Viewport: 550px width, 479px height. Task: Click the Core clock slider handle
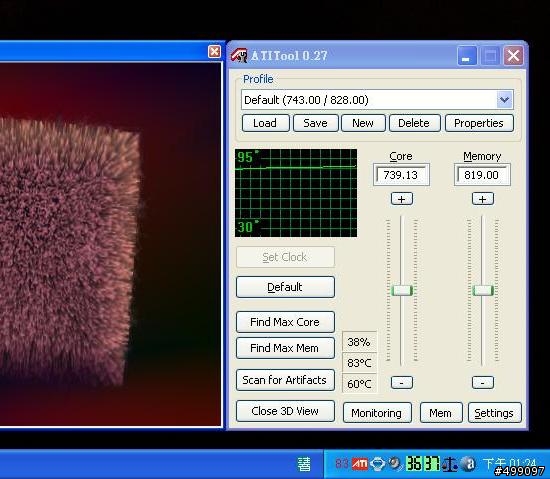[x=402, y=290]
